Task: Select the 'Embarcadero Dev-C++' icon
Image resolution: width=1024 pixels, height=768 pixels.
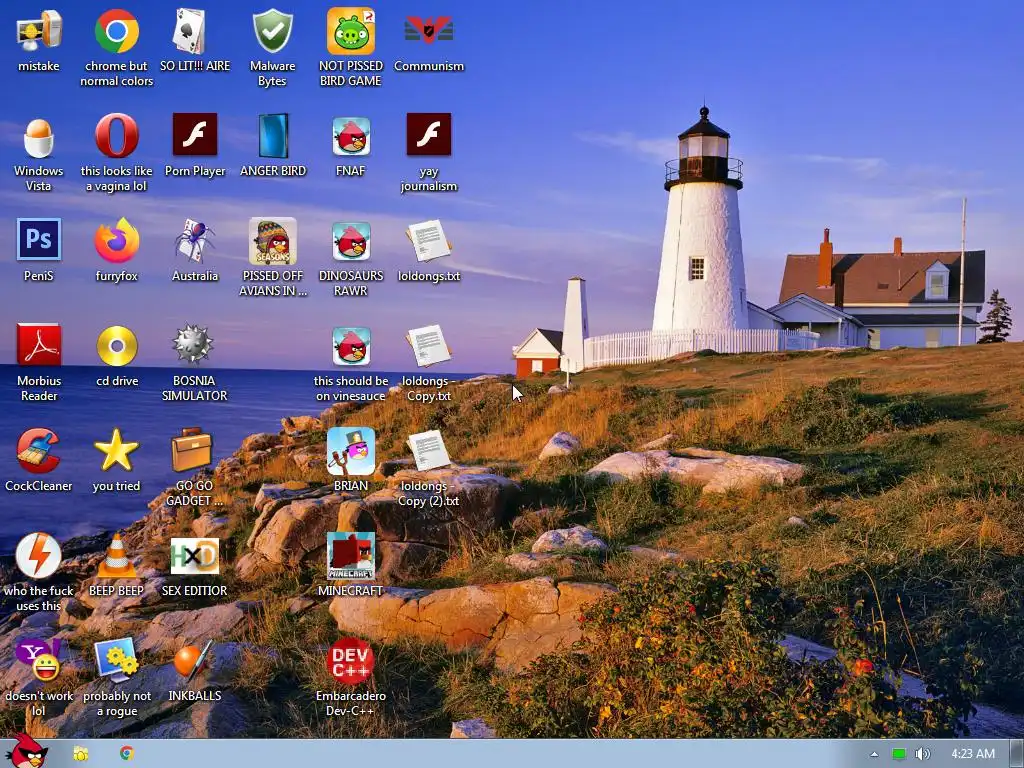Action: click(x=351, y=662)
